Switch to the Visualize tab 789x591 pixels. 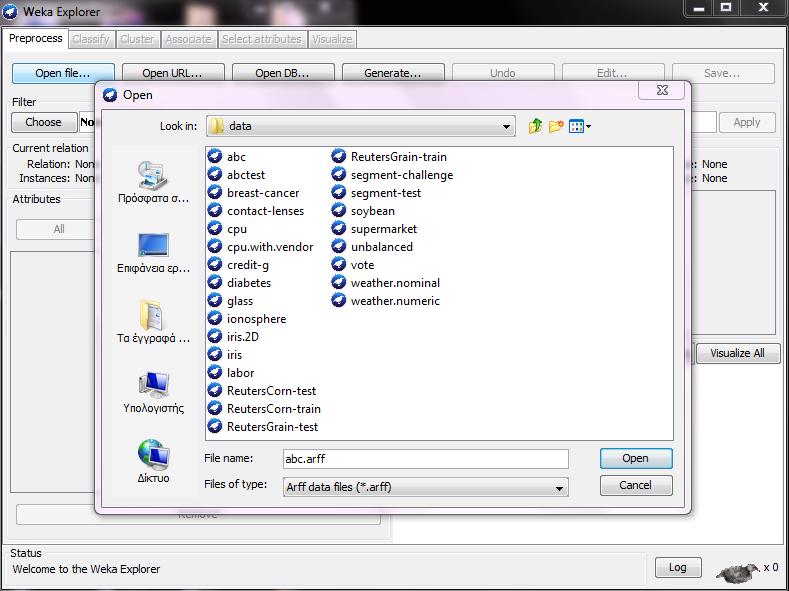tap(332, 39)
